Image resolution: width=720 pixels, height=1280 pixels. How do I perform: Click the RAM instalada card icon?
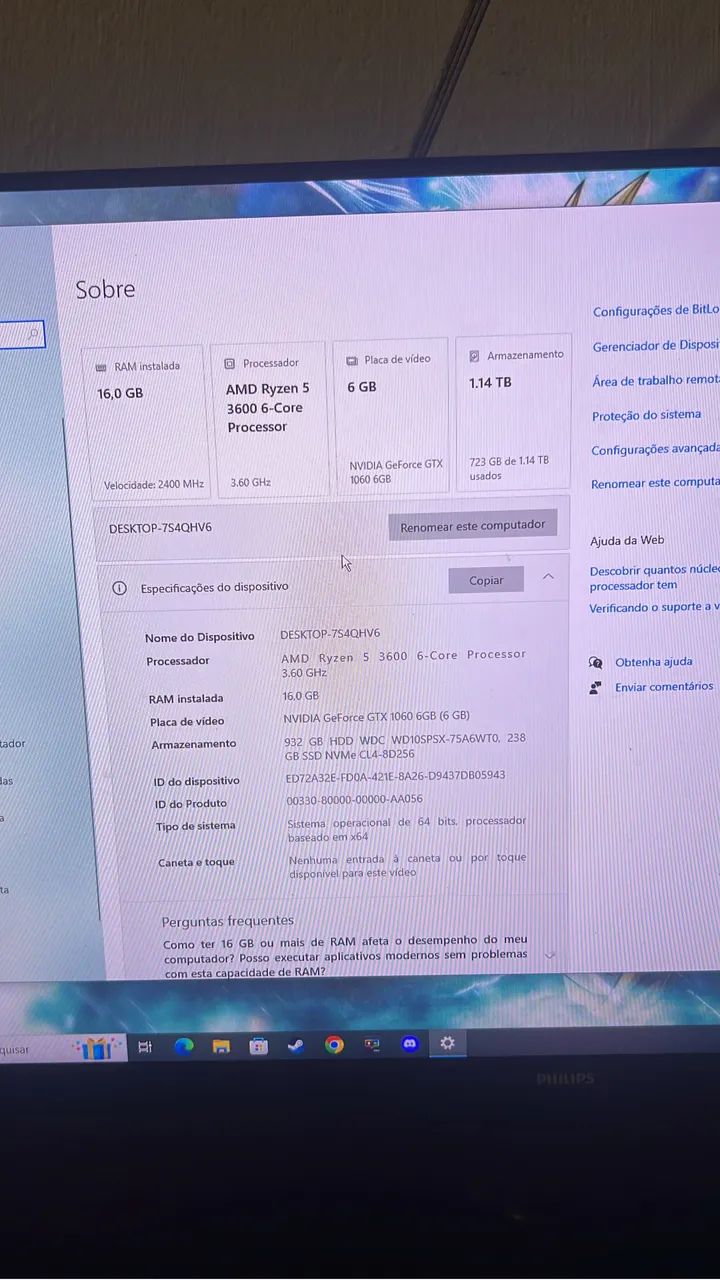(x=101, y=367)
